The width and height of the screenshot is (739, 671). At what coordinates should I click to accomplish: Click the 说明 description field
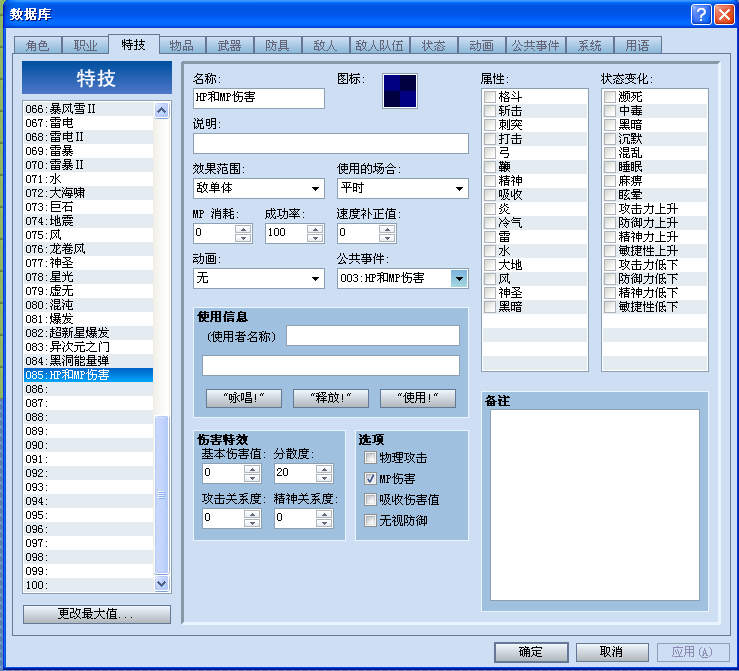[331, 143]
